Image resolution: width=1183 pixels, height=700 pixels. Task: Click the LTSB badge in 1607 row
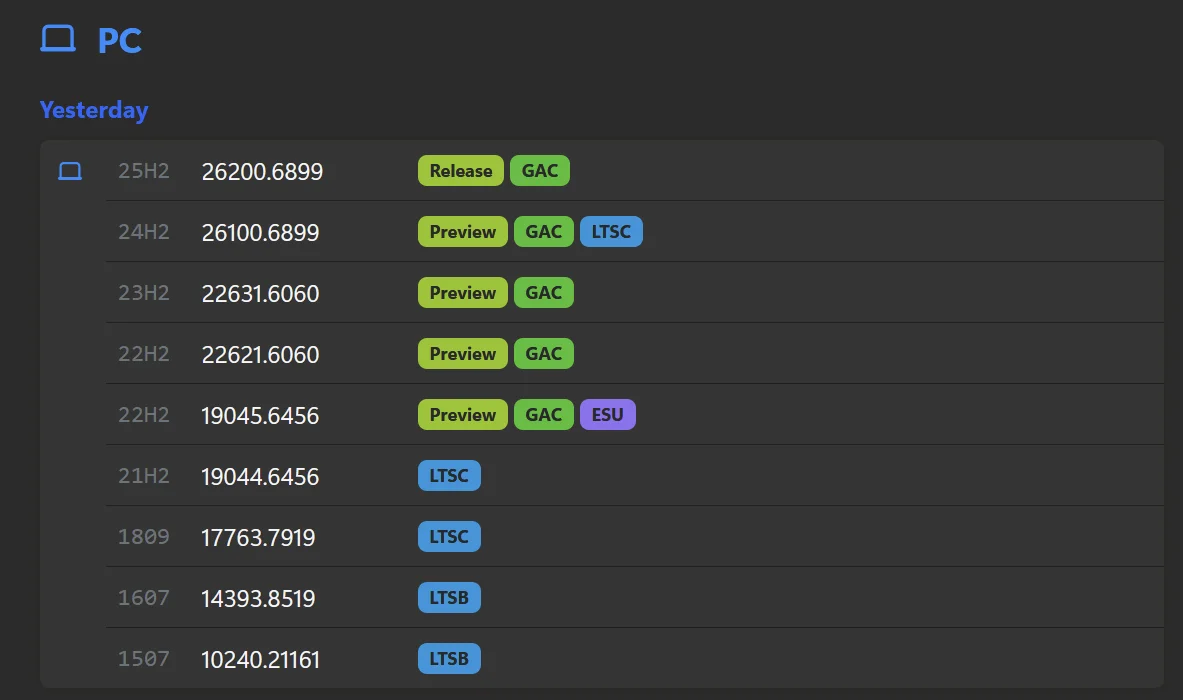(x=449, y=598)
